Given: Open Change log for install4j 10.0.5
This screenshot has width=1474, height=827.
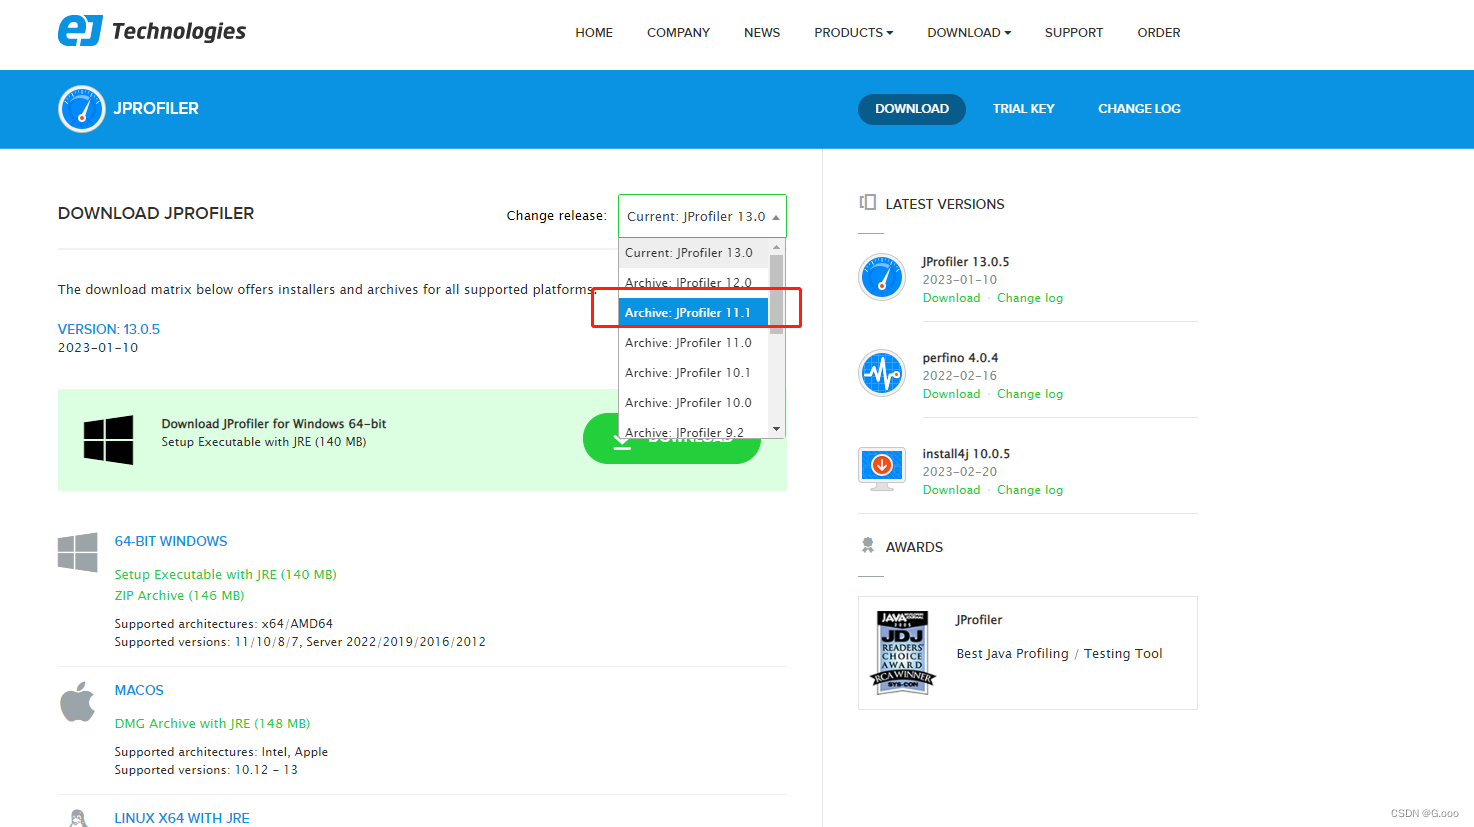Looking at the screenshot, I should pyautogui.click(x=1030, y=490).
